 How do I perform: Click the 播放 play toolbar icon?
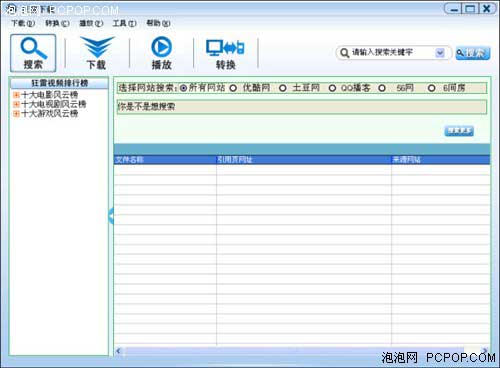[161, 53]
